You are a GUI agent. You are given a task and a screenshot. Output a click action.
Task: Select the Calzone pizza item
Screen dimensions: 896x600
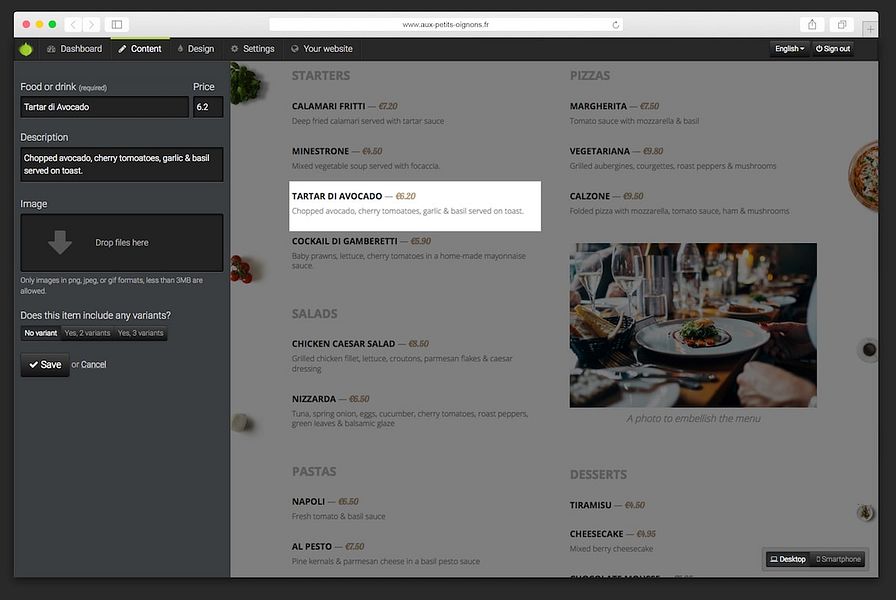point(679,203)
